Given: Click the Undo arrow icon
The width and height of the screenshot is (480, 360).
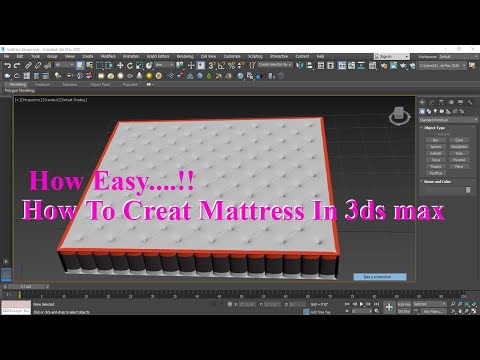Looking at the screenshot, I should click(x=7, y=66).
